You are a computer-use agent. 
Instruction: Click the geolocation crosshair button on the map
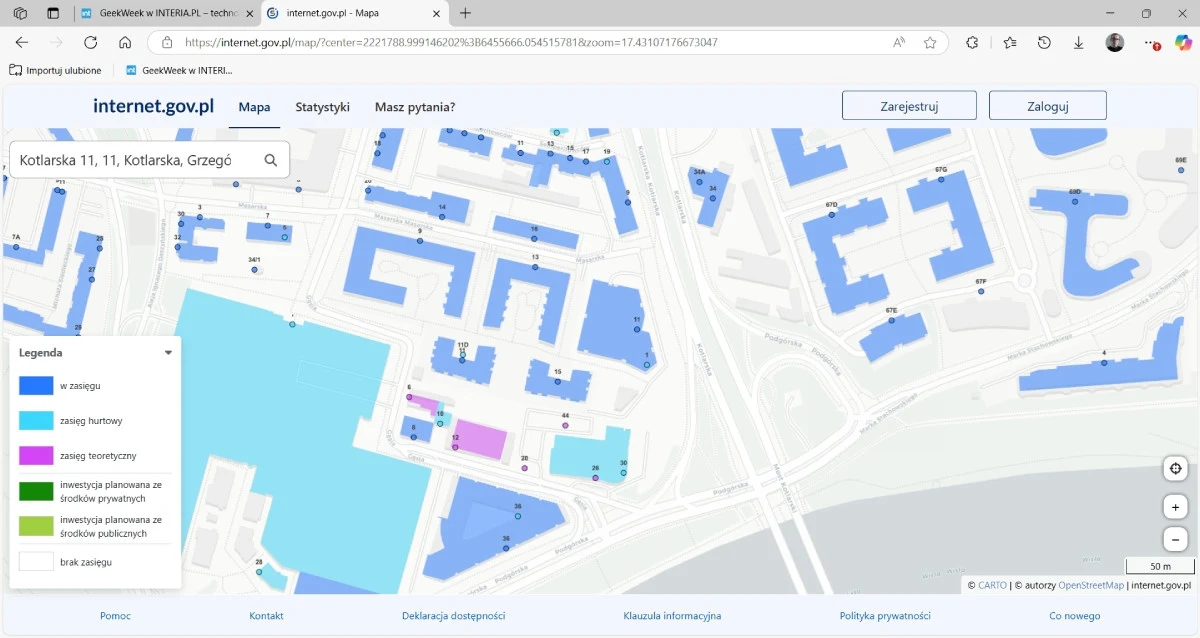1175,468
